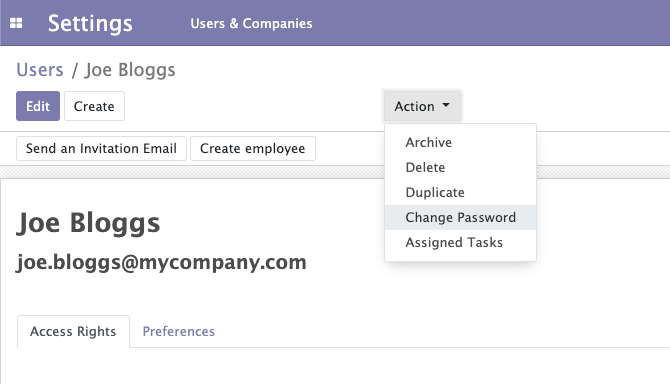This screenshot has height=384, width=670.
Task: Send an Invitation Email
Action: click(101, 149)
